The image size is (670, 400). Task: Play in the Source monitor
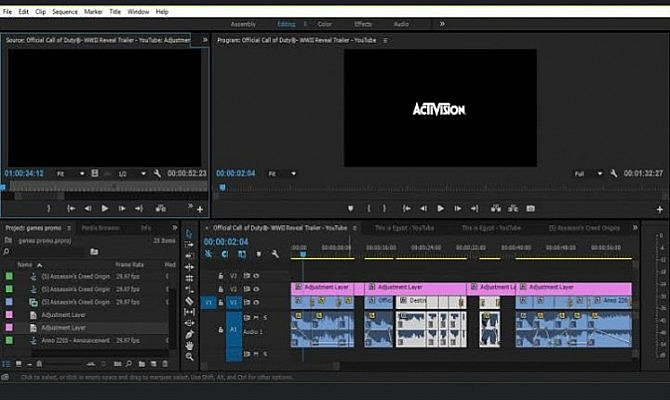pos(105,209)
